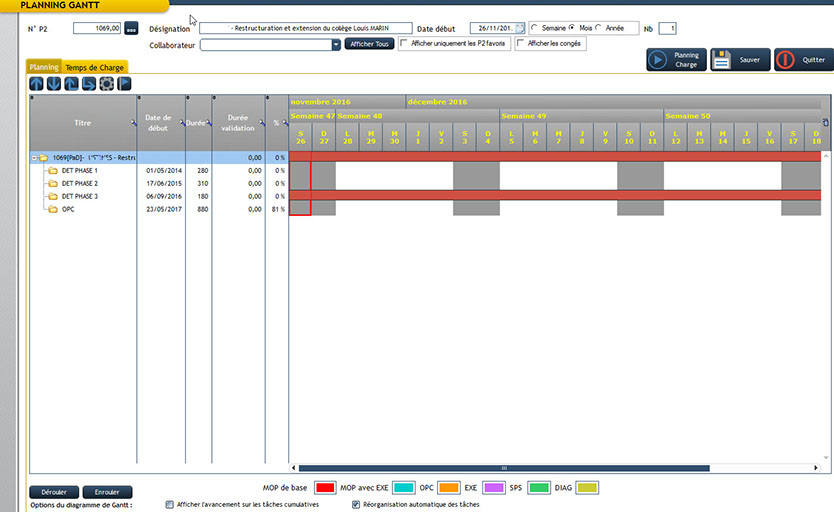
Task: Switch to the Temps de Charge tab
Action: tap(95, 67)
